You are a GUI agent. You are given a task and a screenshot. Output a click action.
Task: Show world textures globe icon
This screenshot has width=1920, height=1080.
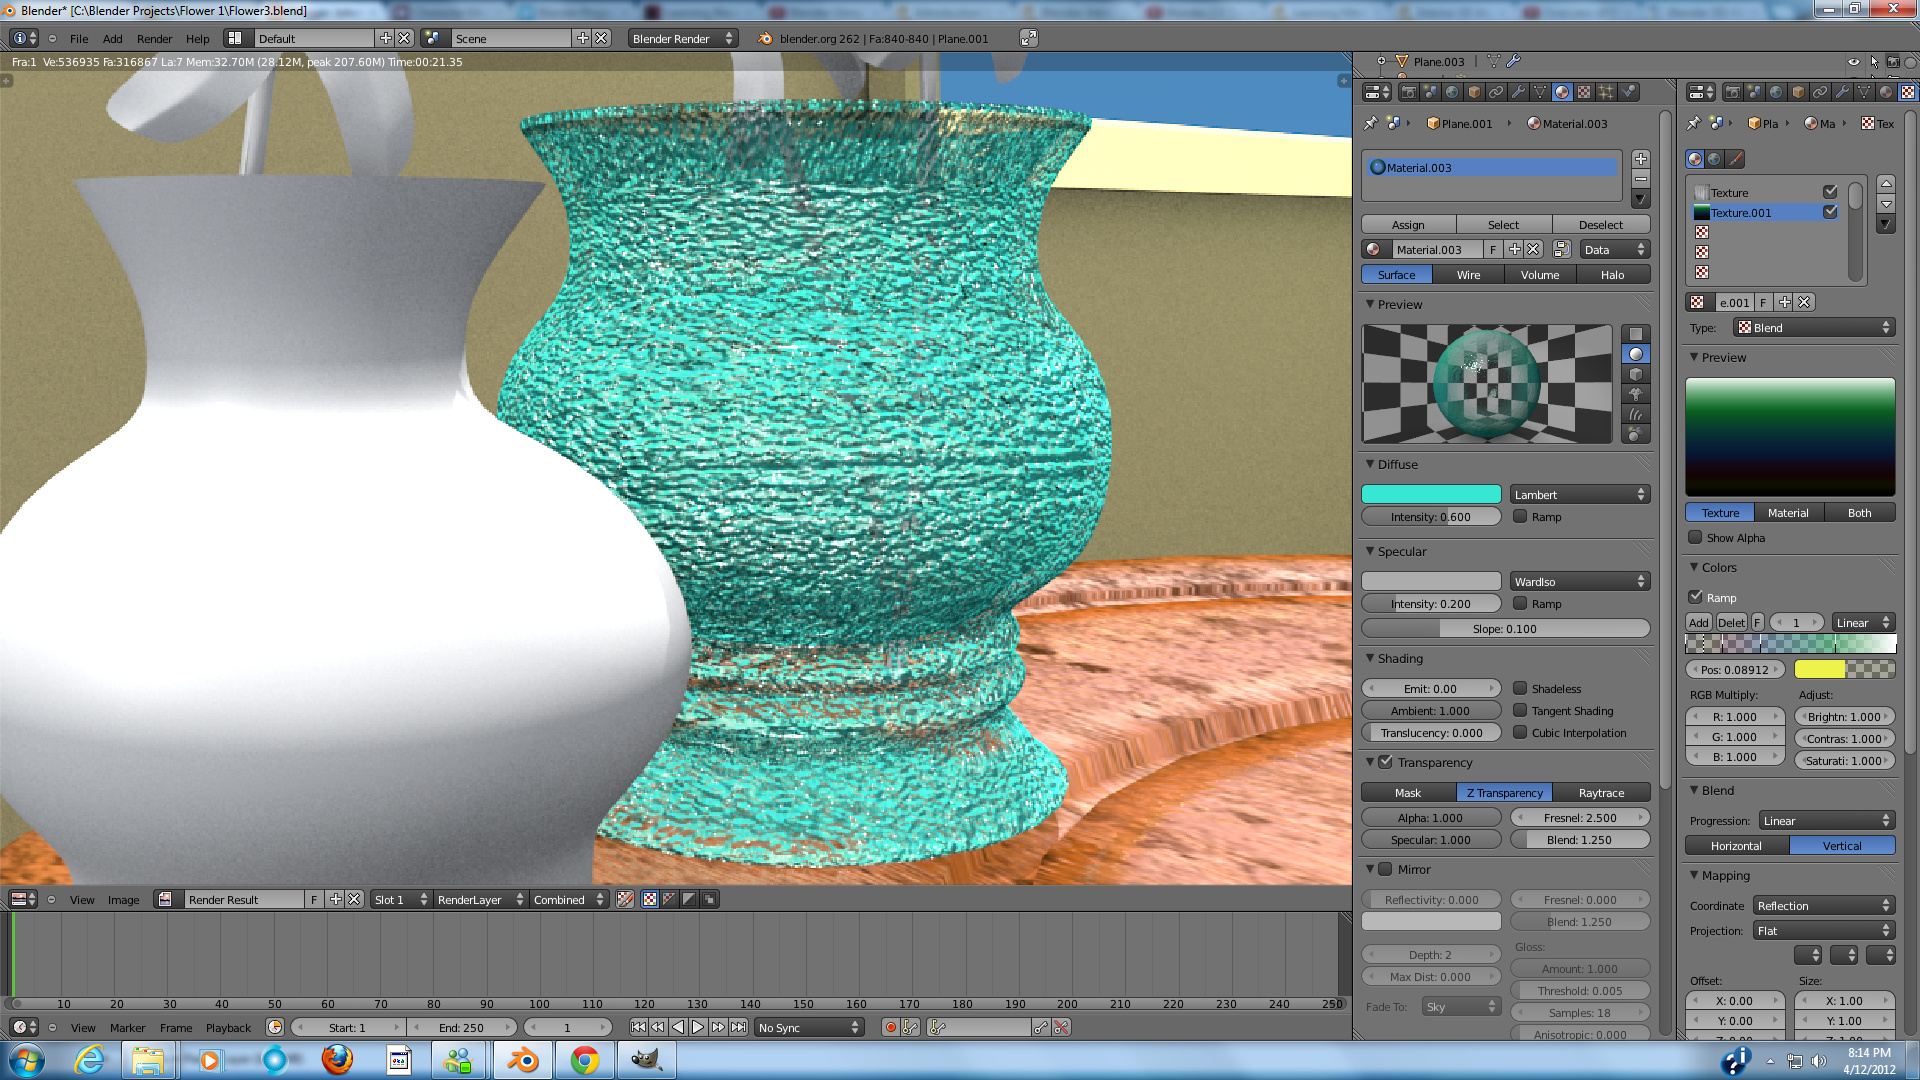pos(1715,159)
